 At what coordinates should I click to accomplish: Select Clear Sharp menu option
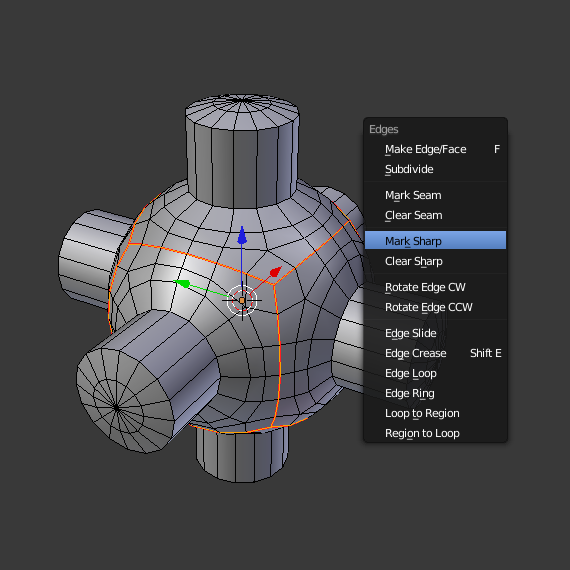click(x=435, y=261)
